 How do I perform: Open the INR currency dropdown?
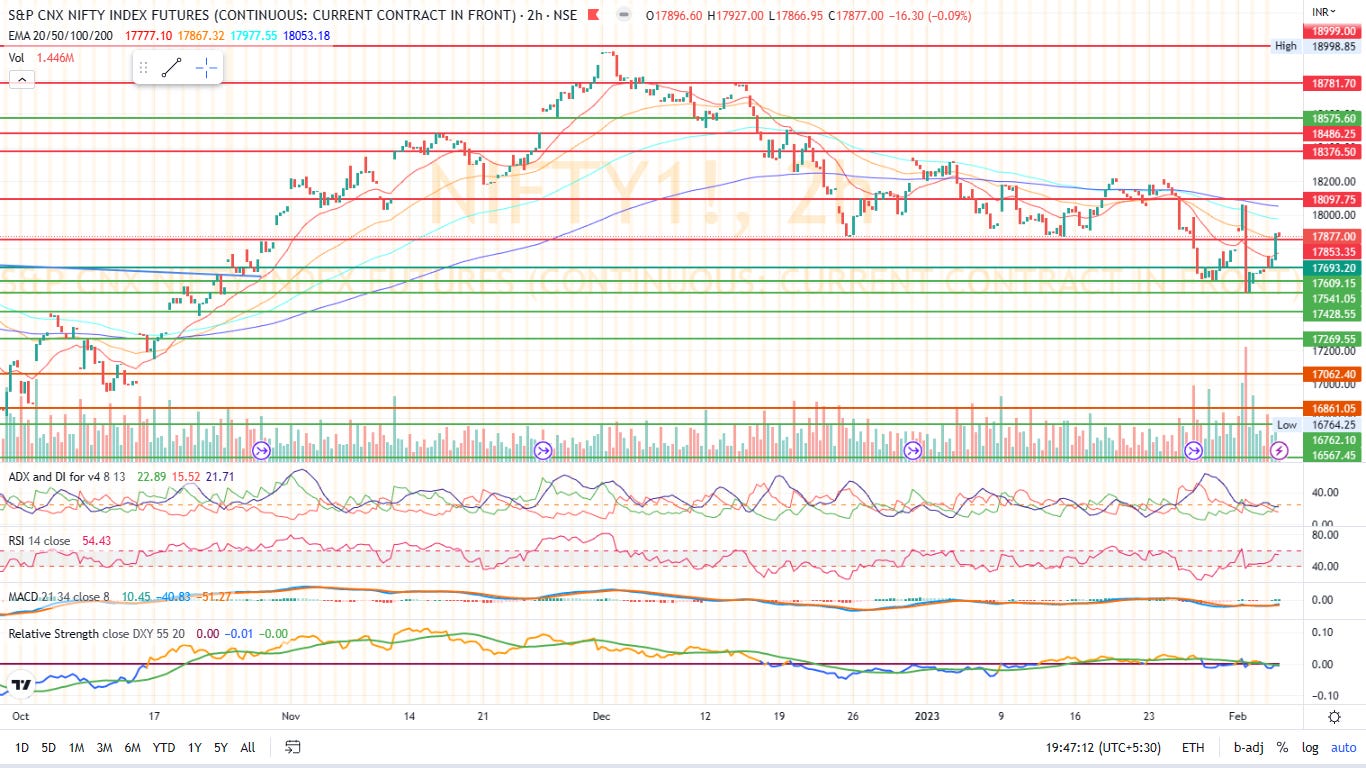[1325, 11]
